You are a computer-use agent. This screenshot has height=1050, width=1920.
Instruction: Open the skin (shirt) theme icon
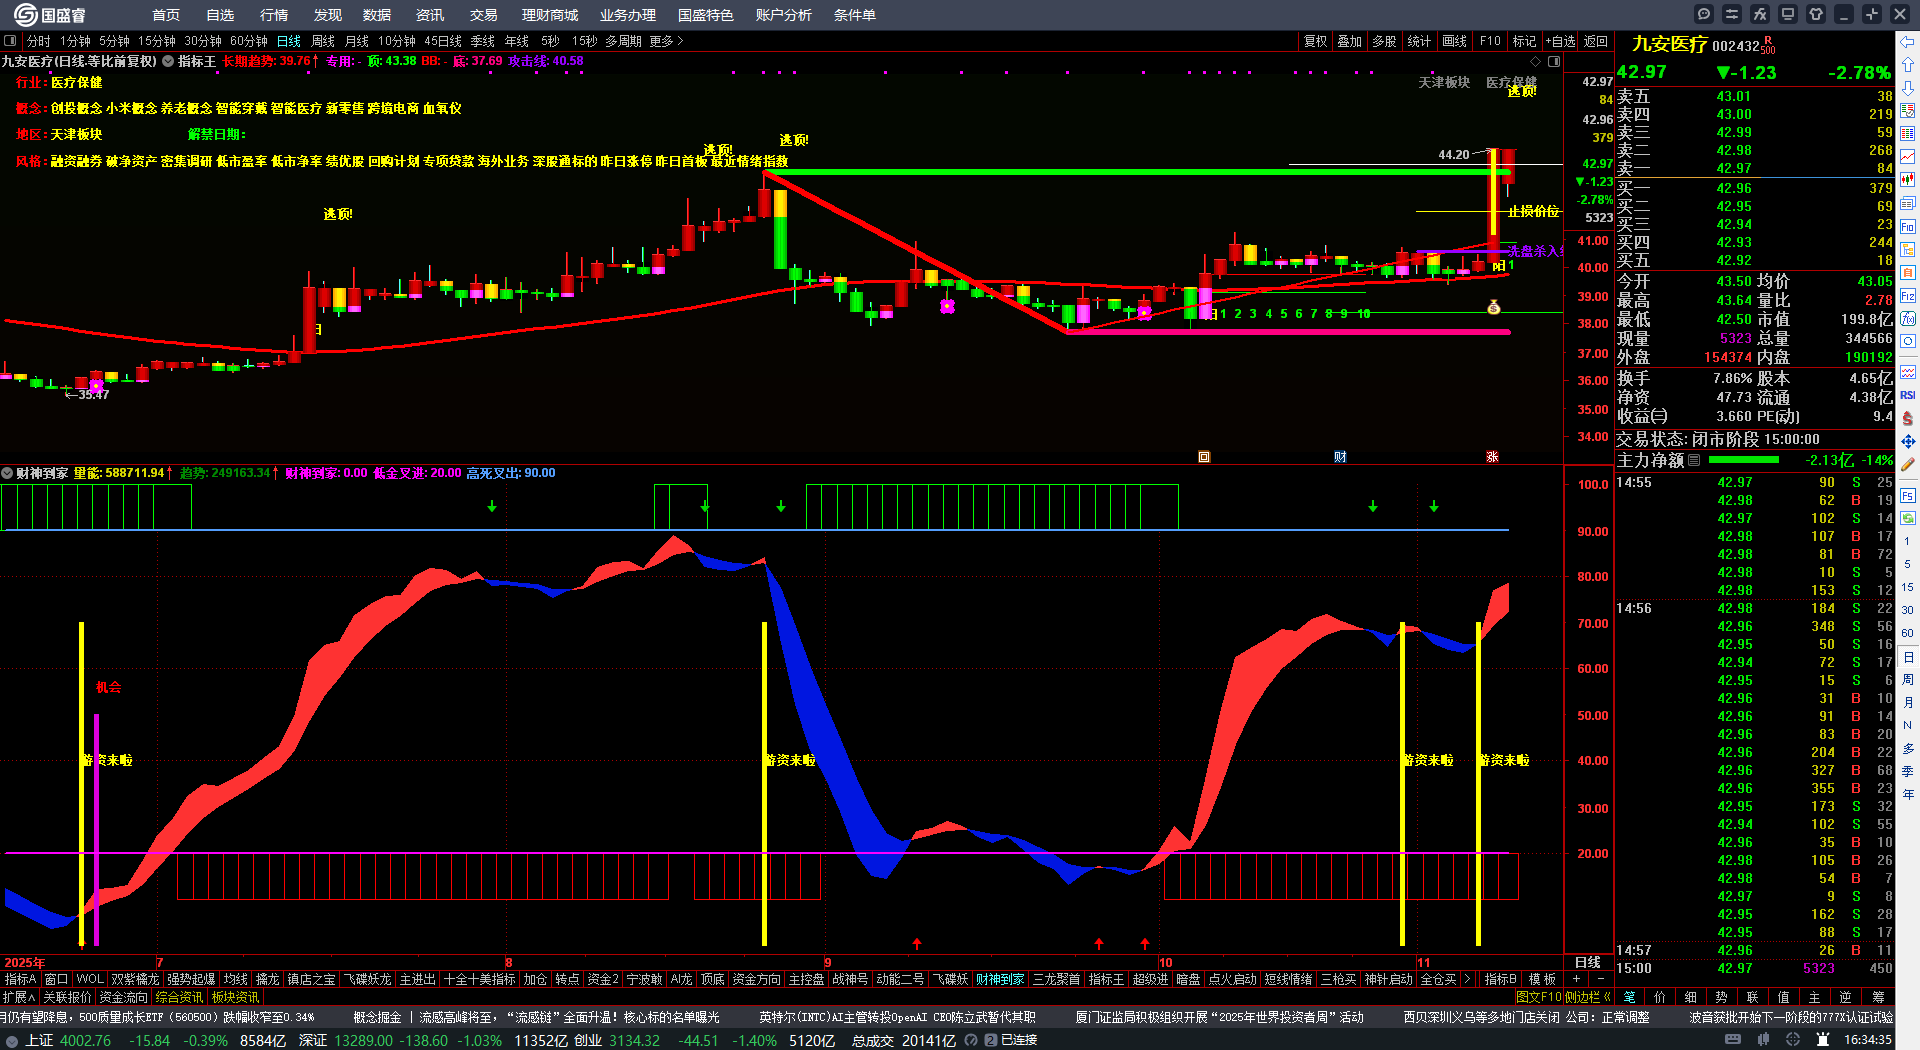click(x=1816, y=14)
